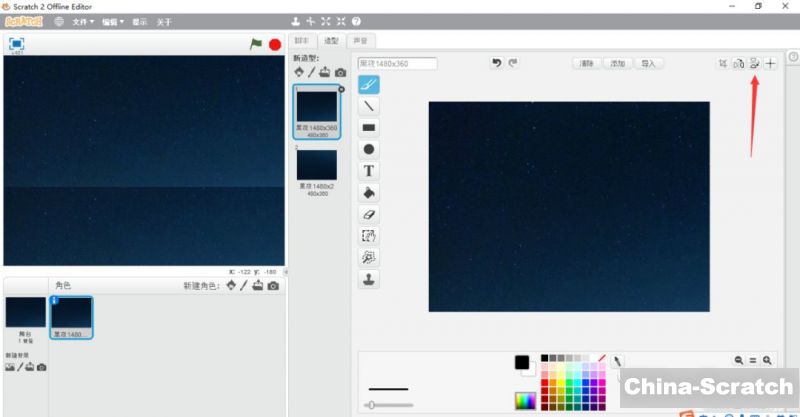The width and height of the screenshot is (800, 417).
Task: Activate the Text tool
Action: 369,171
